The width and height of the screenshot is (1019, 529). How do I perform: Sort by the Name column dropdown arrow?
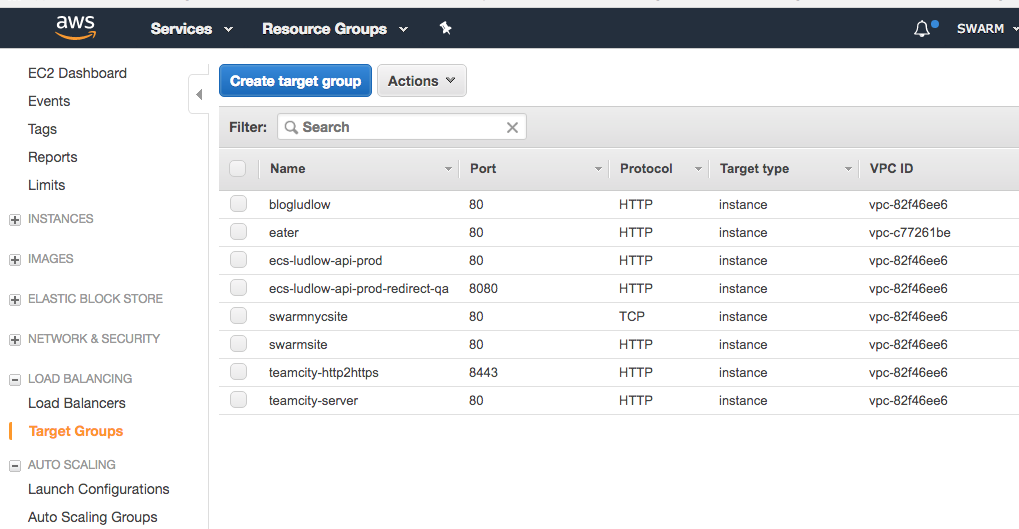click(x=448, y=169)
